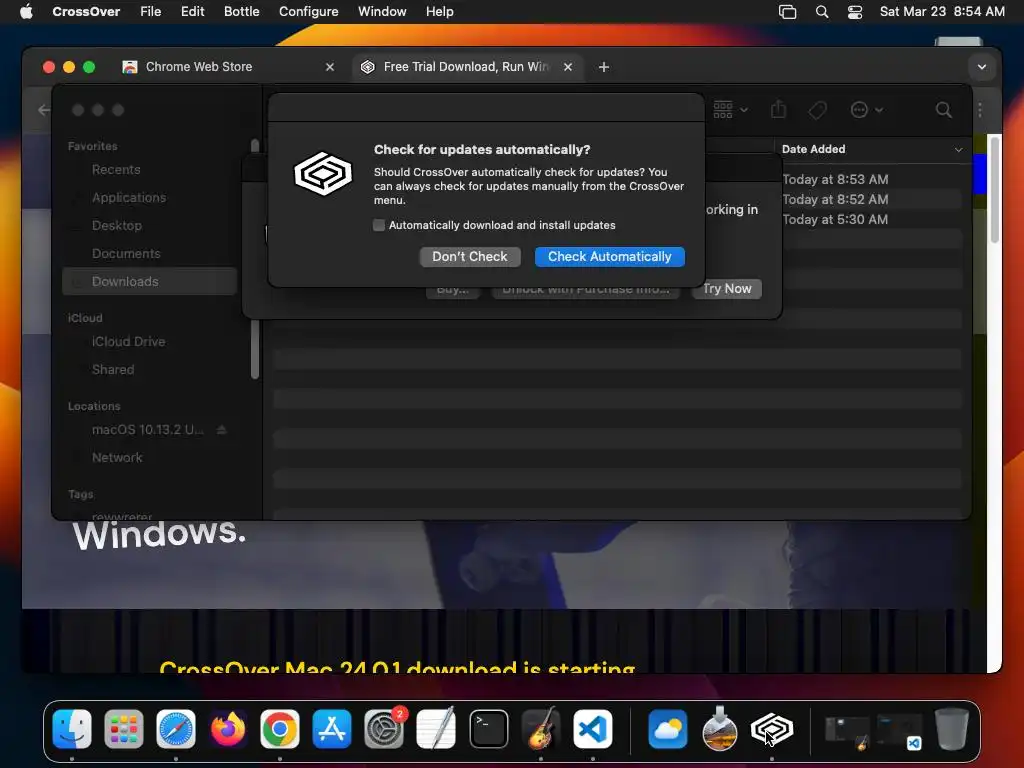Click the Check Automatically button
1024x768 pixels.
pyautogui.click(x=609, y=257)
